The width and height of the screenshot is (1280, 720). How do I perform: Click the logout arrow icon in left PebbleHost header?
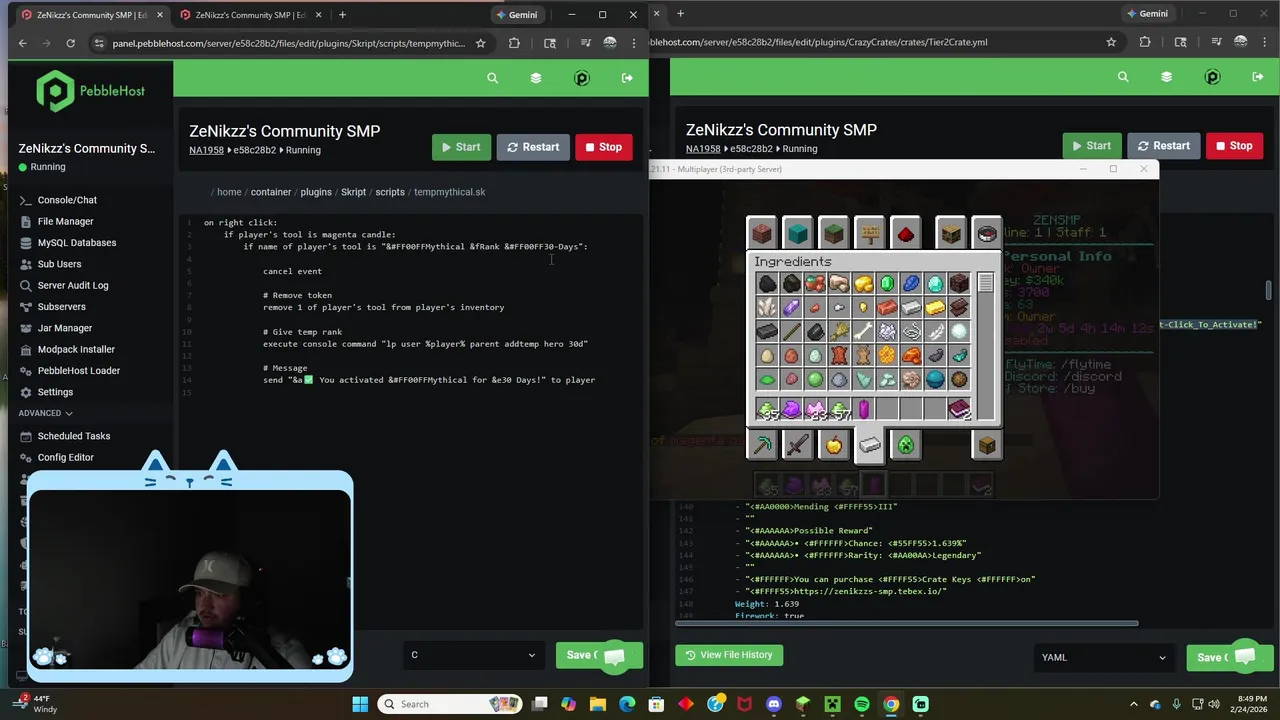(627, 78)
